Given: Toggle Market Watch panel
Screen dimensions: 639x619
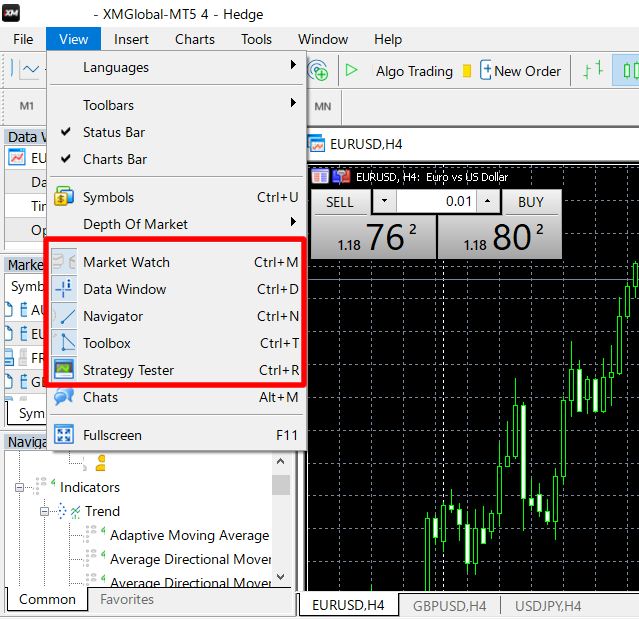Looking at the screenshot, I should [177, 262].
